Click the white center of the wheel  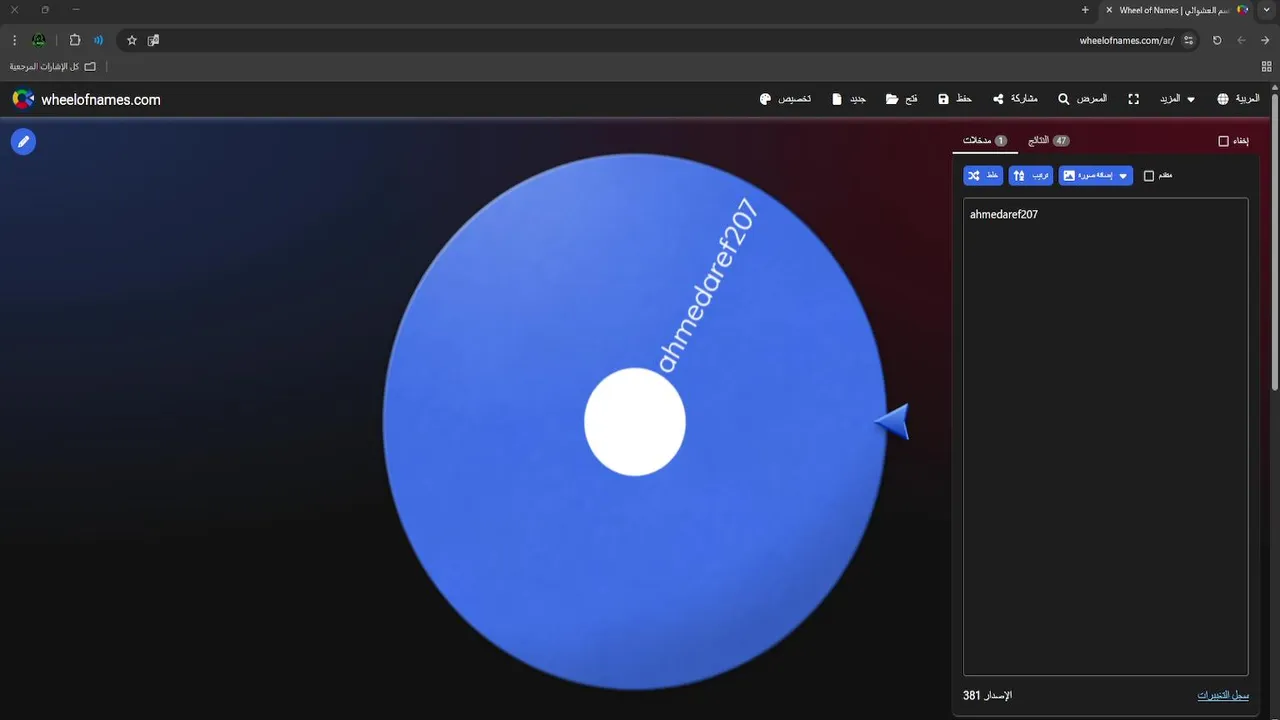pyautogui.click(x=635, y=421)
